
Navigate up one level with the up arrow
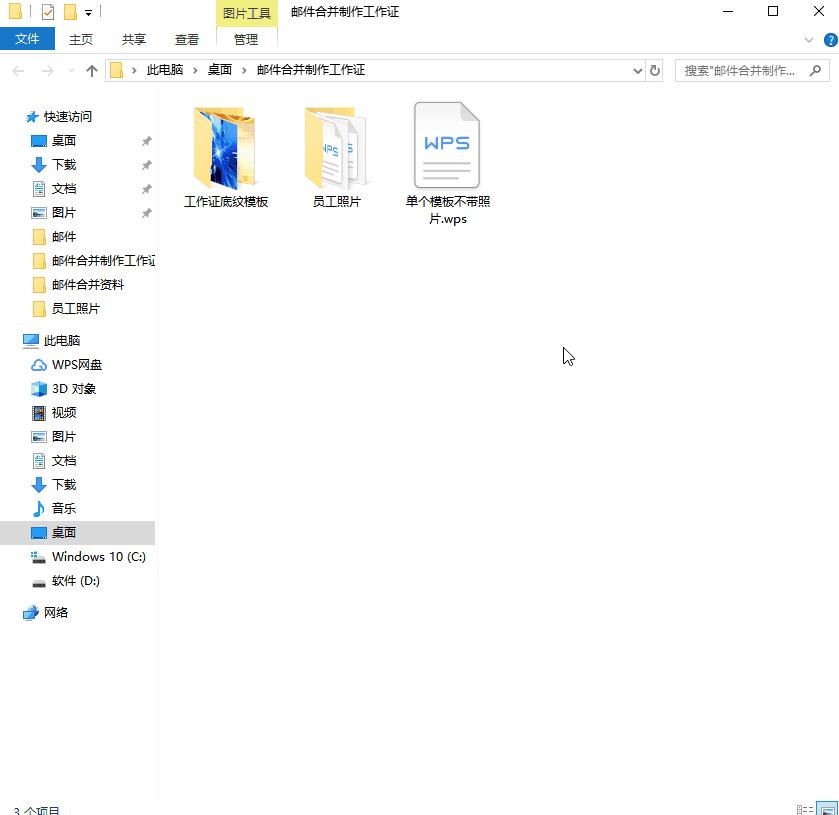tap(91, 71)
